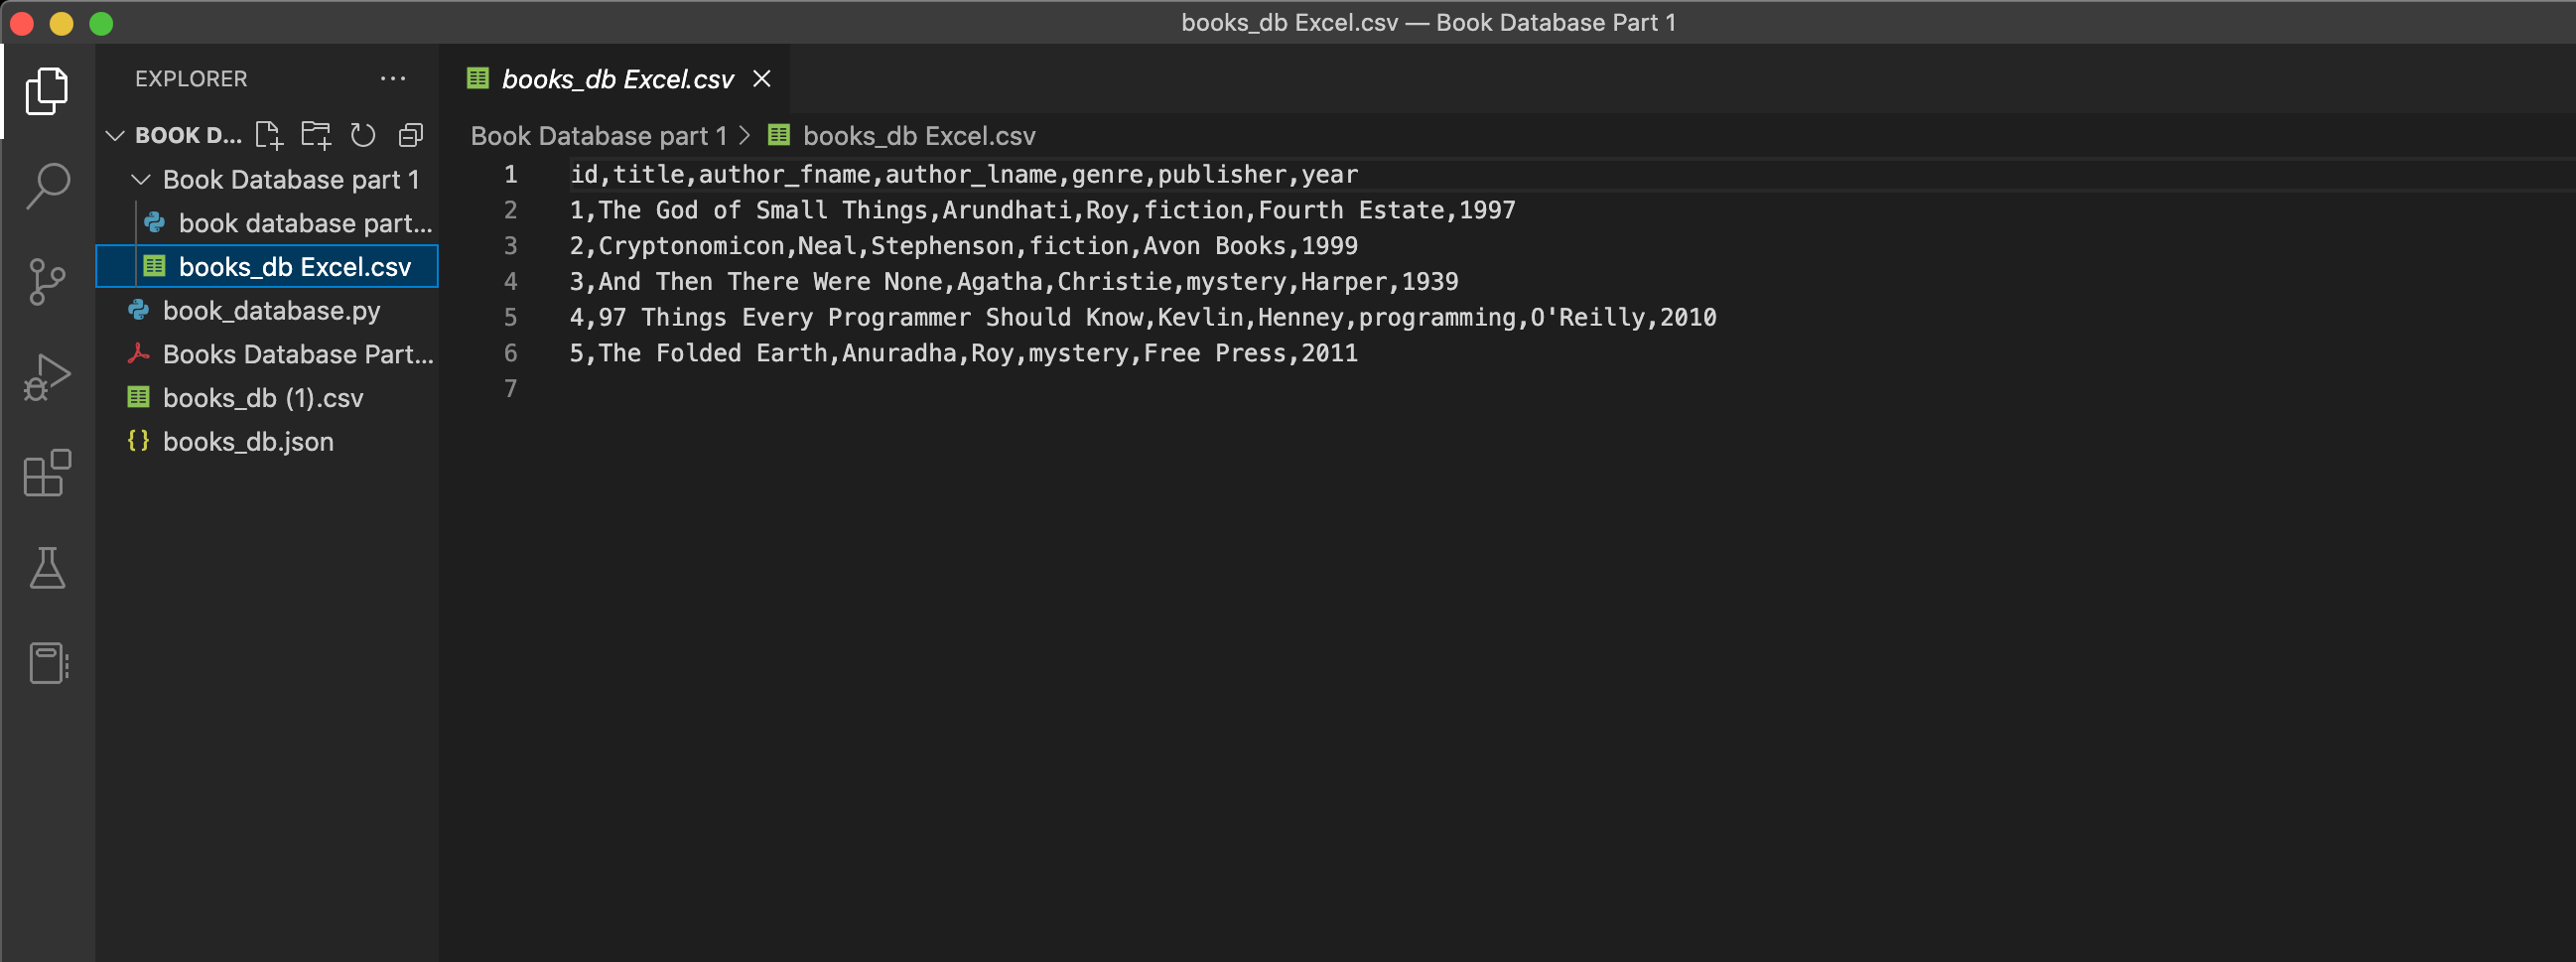The image size is (2576, 962).
Task: Open Explorer's more actions ellipsis menu
Action: tap(393, 78)
